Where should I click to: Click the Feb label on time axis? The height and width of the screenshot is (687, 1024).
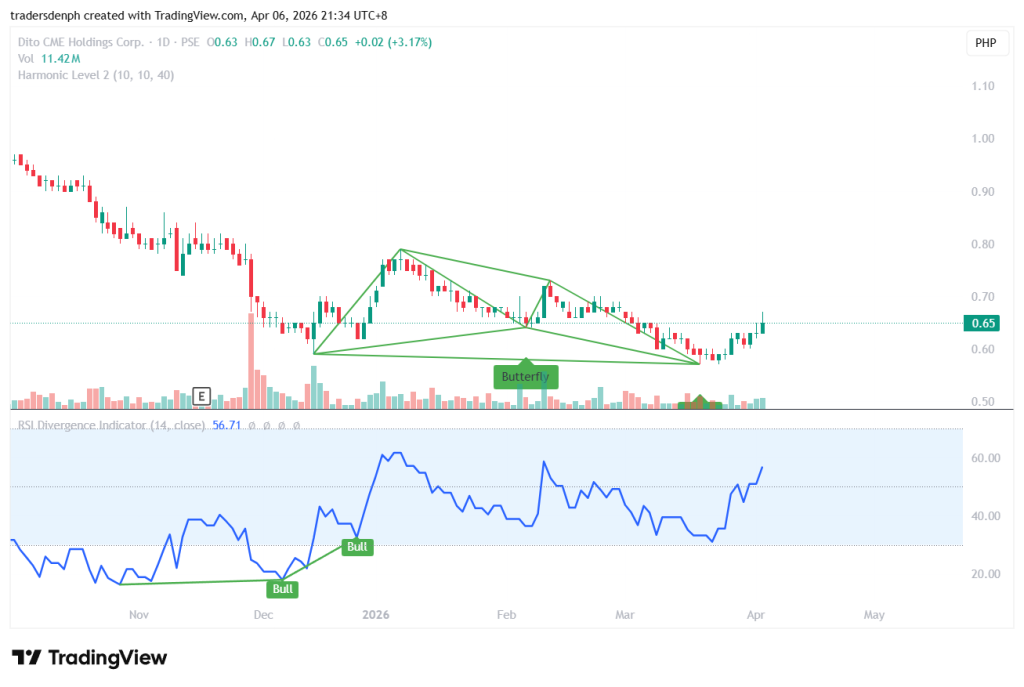tap(507, 614)
